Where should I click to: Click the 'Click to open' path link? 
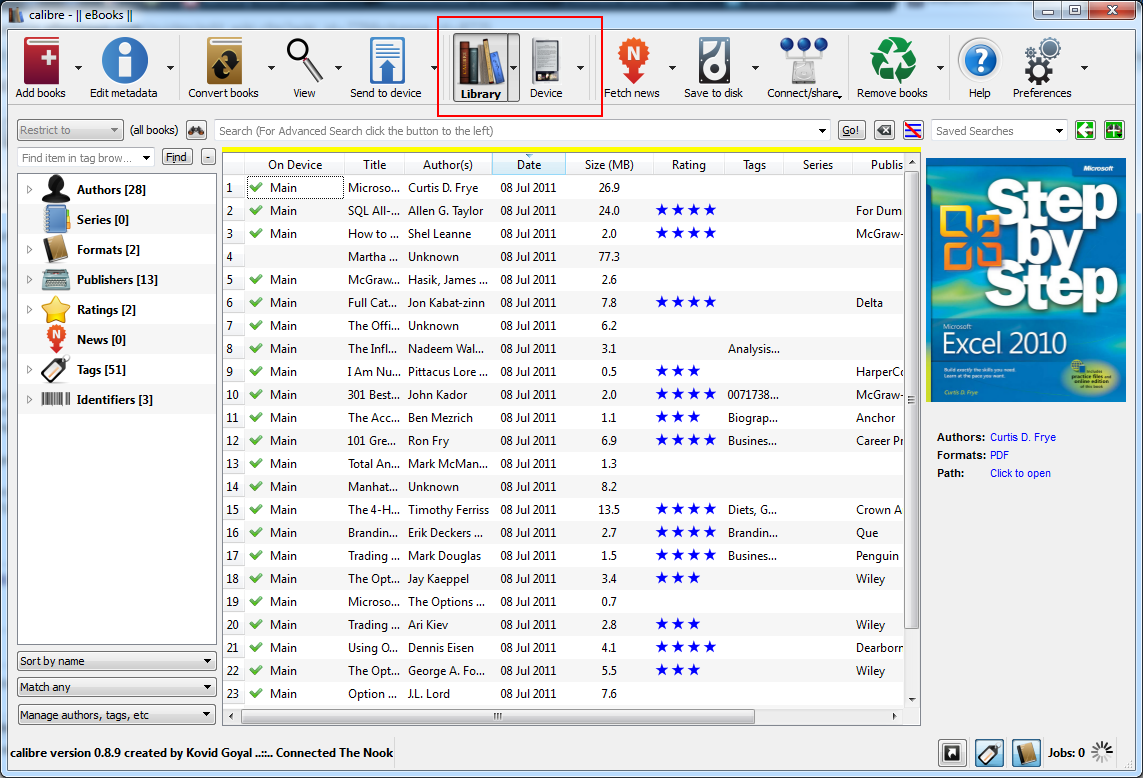(1021, 473)
